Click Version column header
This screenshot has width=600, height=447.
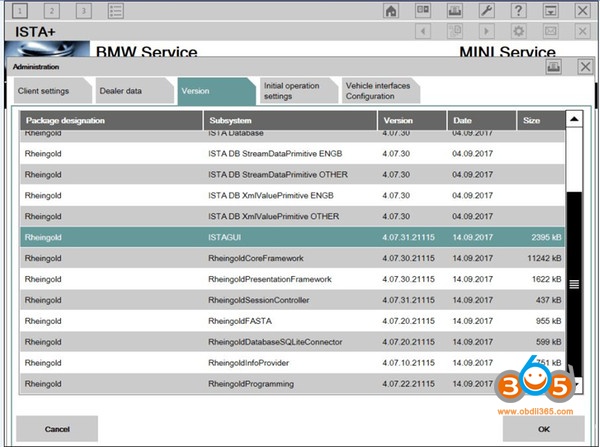pyautogui.click(x=412, y=121)
